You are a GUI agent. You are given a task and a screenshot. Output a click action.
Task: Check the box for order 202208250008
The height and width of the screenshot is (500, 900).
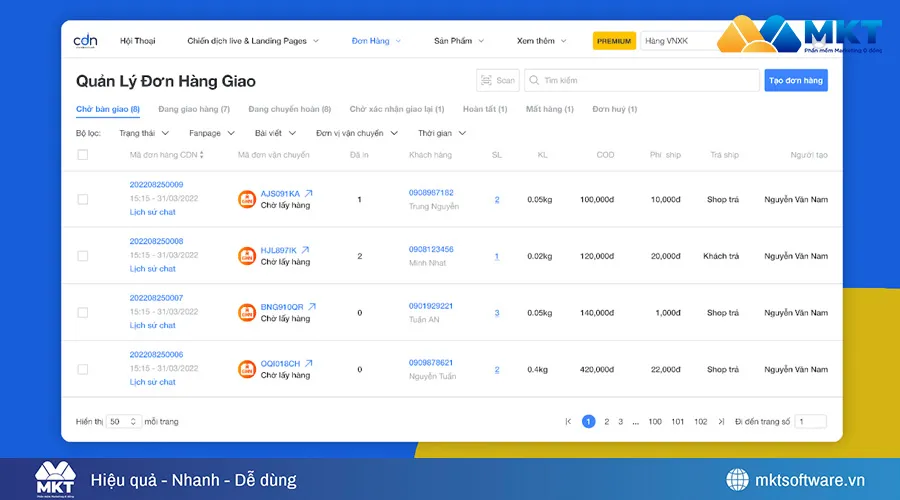tap(83, 256)
